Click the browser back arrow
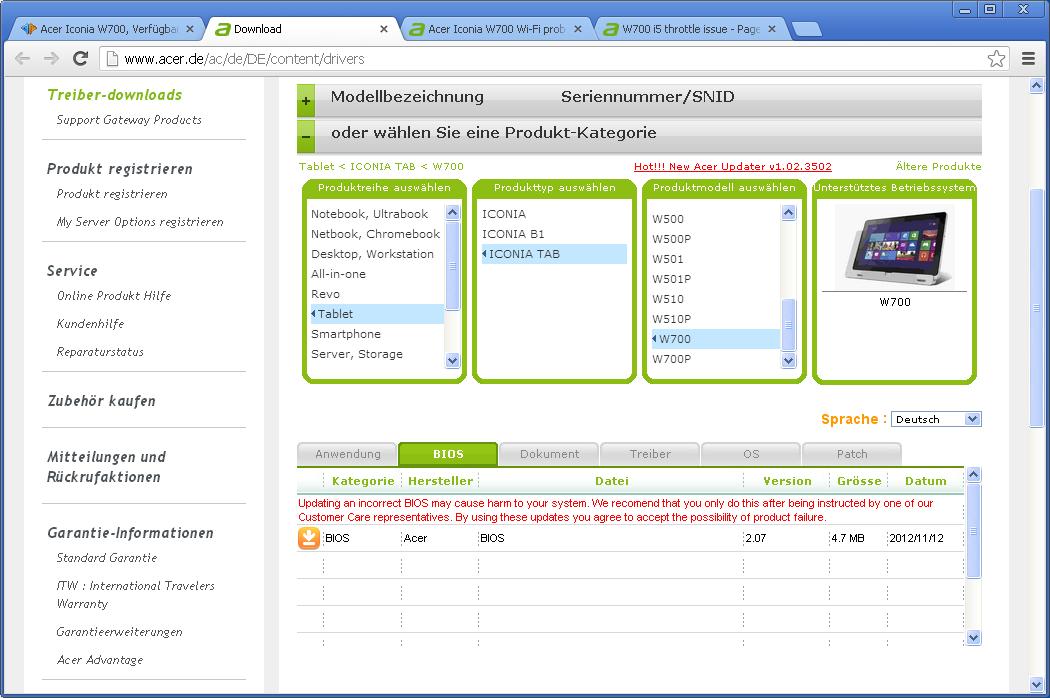 click(x=22, y=59)
